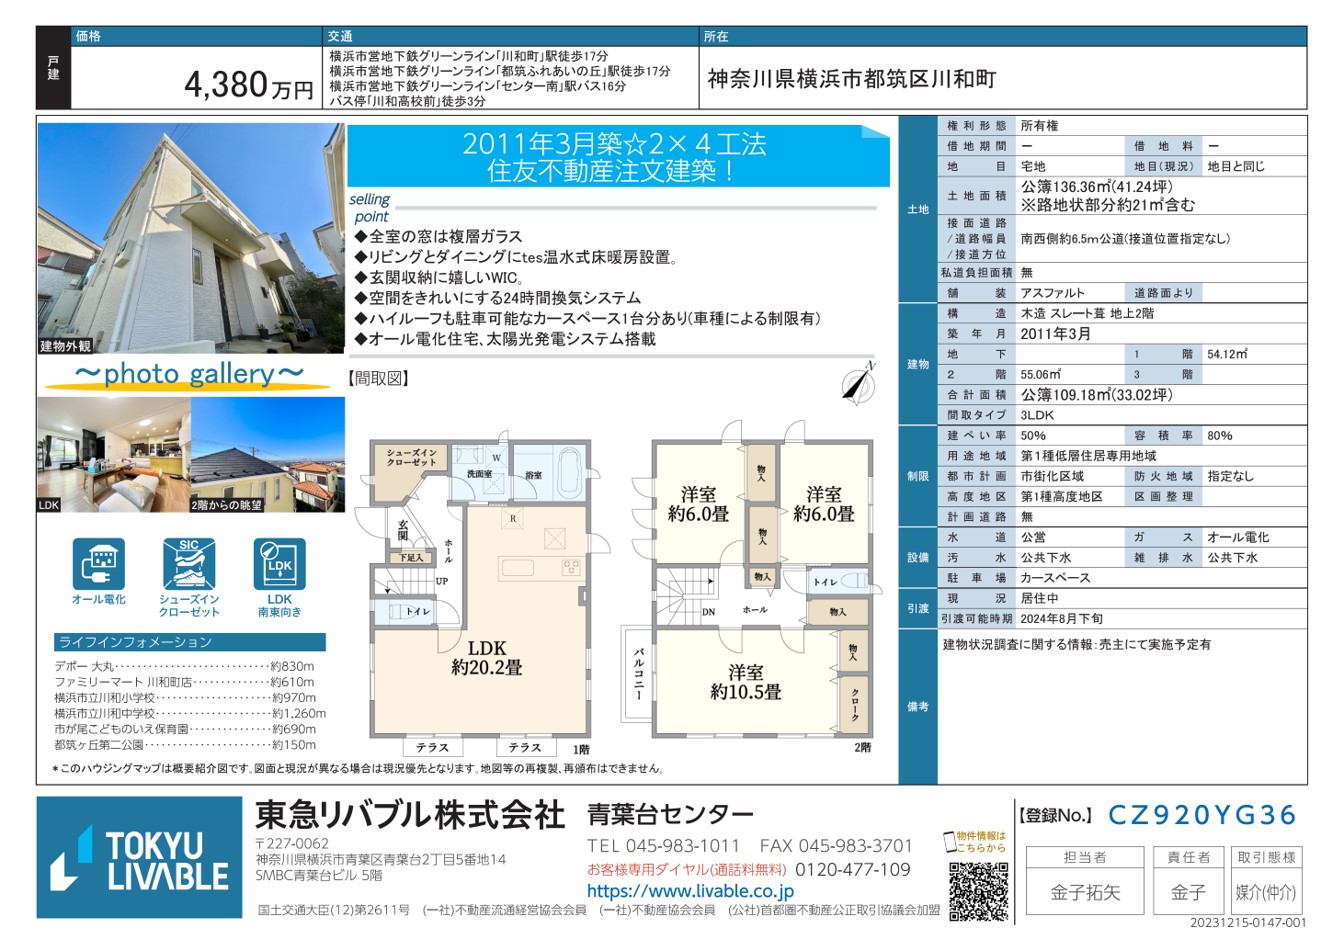
Task: Click the blue 2011年3月築 headline banner
Action: (616, 157)
